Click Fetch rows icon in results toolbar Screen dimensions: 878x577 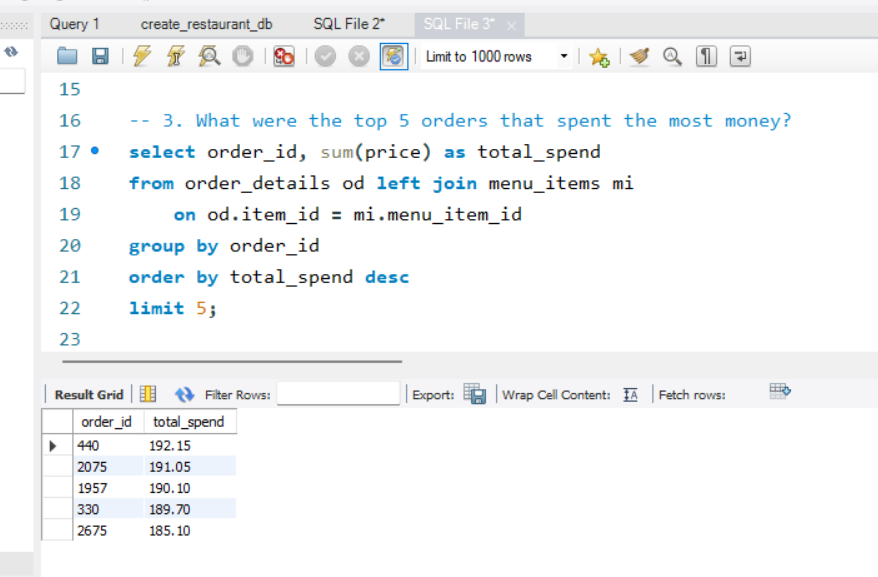coord(780,392)
